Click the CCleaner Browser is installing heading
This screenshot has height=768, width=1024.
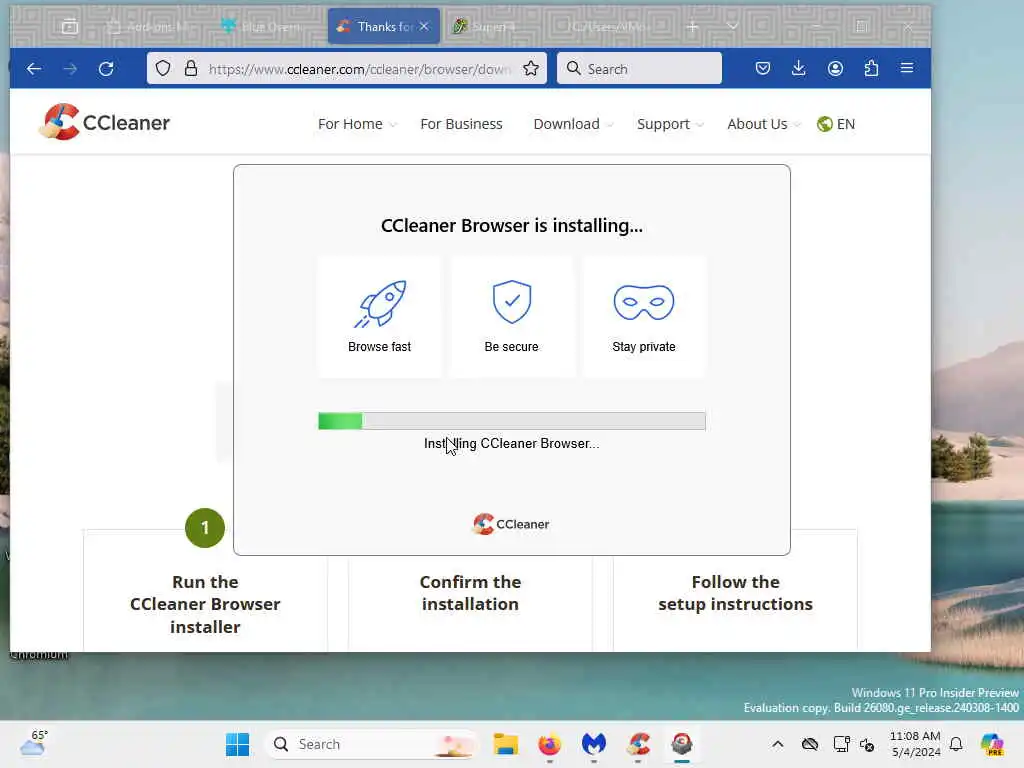[x=512, y=225]
